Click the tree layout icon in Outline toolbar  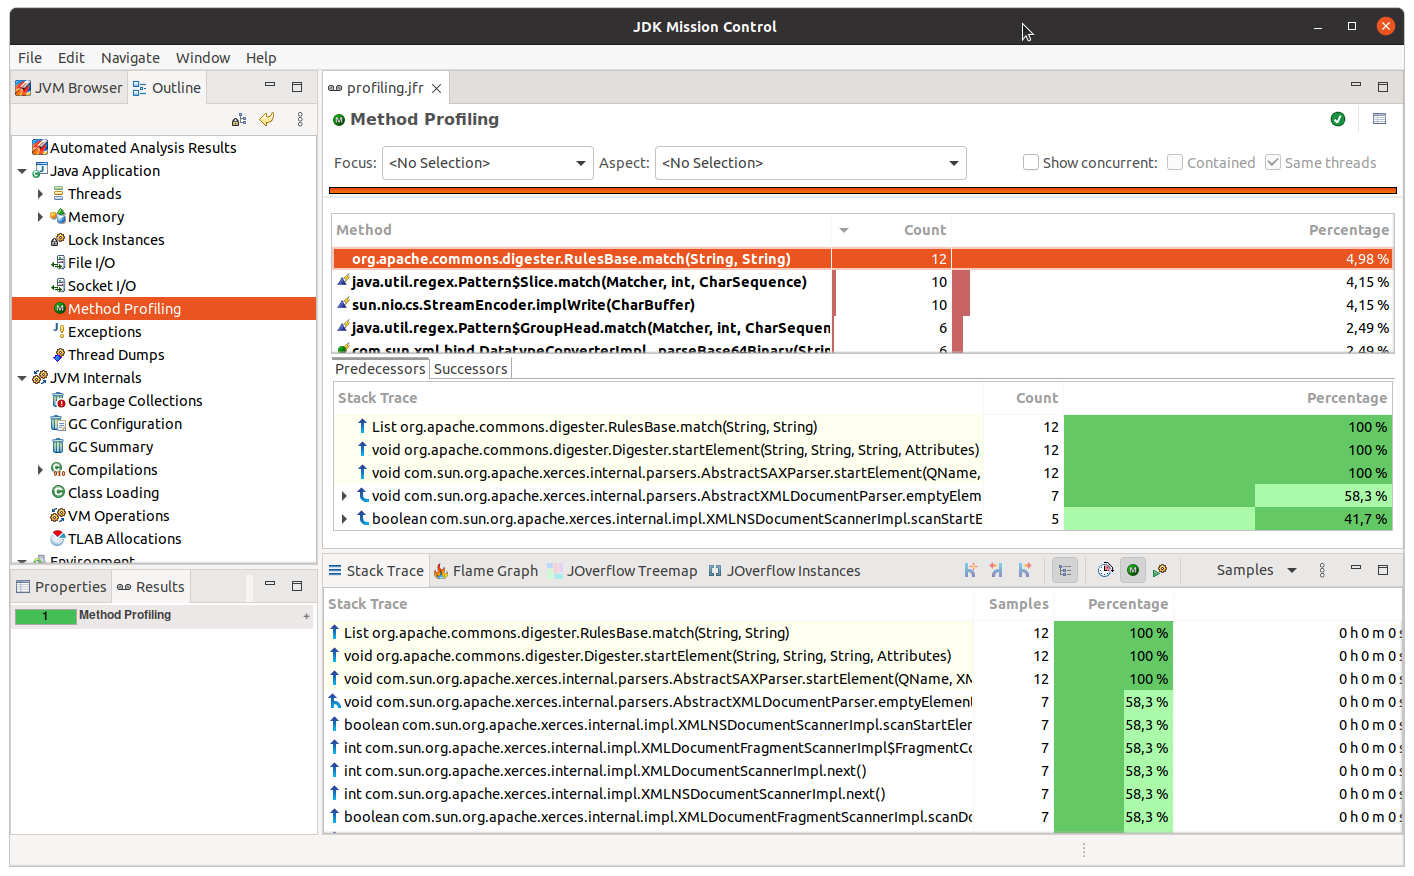(x=239, y=119)
